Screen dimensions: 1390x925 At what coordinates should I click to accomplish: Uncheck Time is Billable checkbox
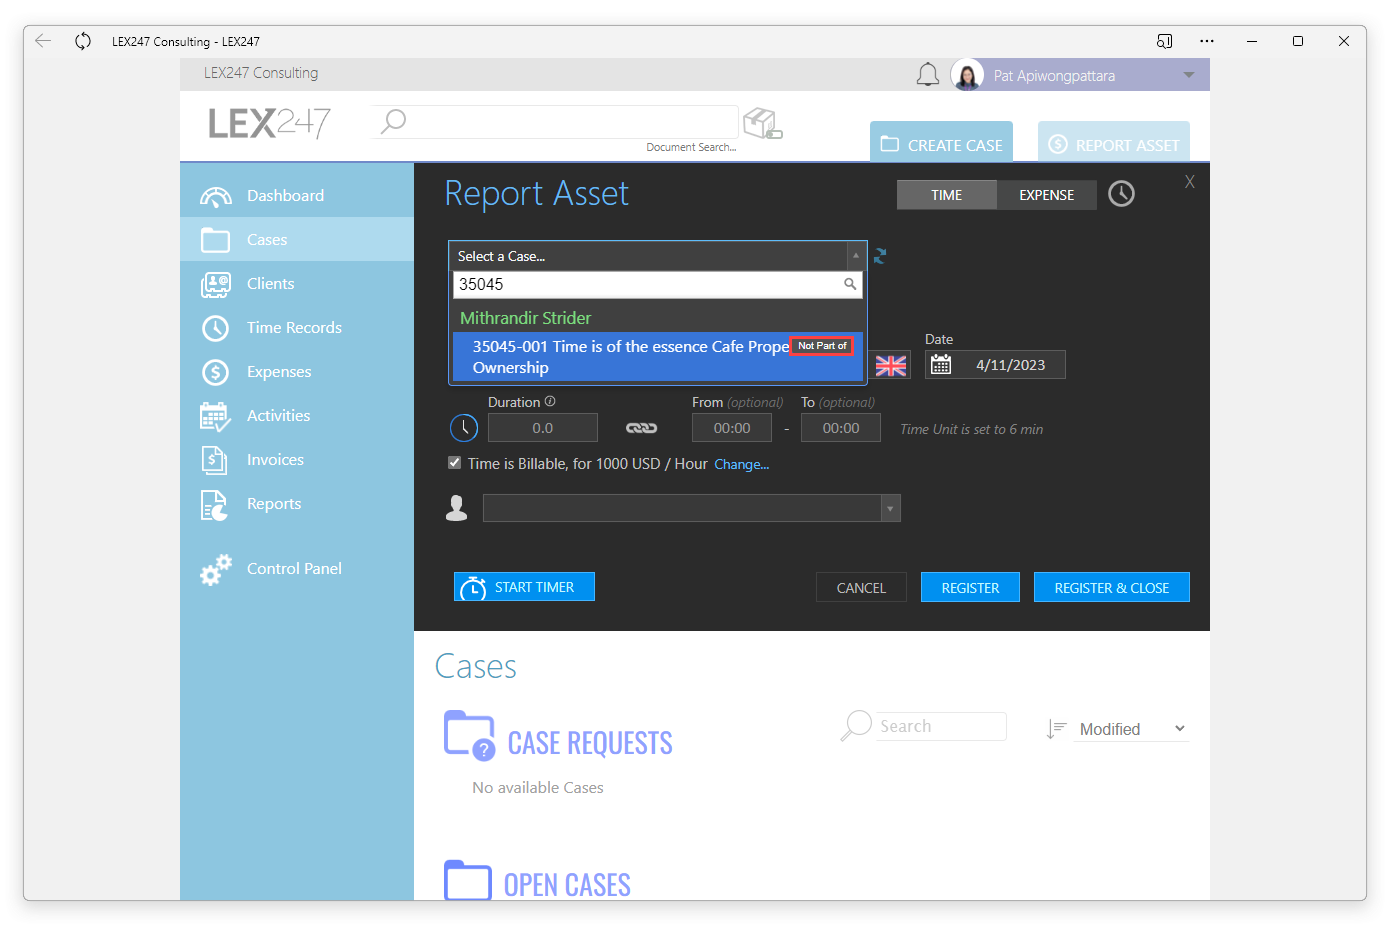455,463
